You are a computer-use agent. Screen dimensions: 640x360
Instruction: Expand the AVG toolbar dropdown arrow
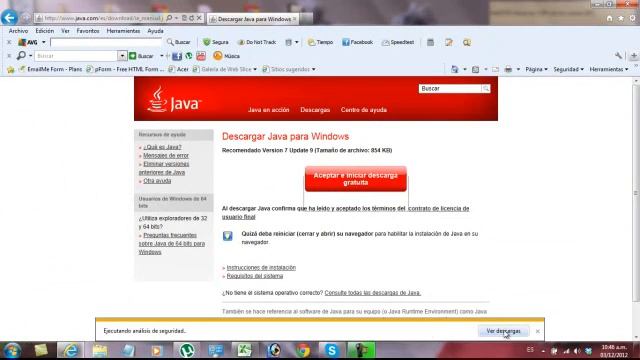coord(44,42)
